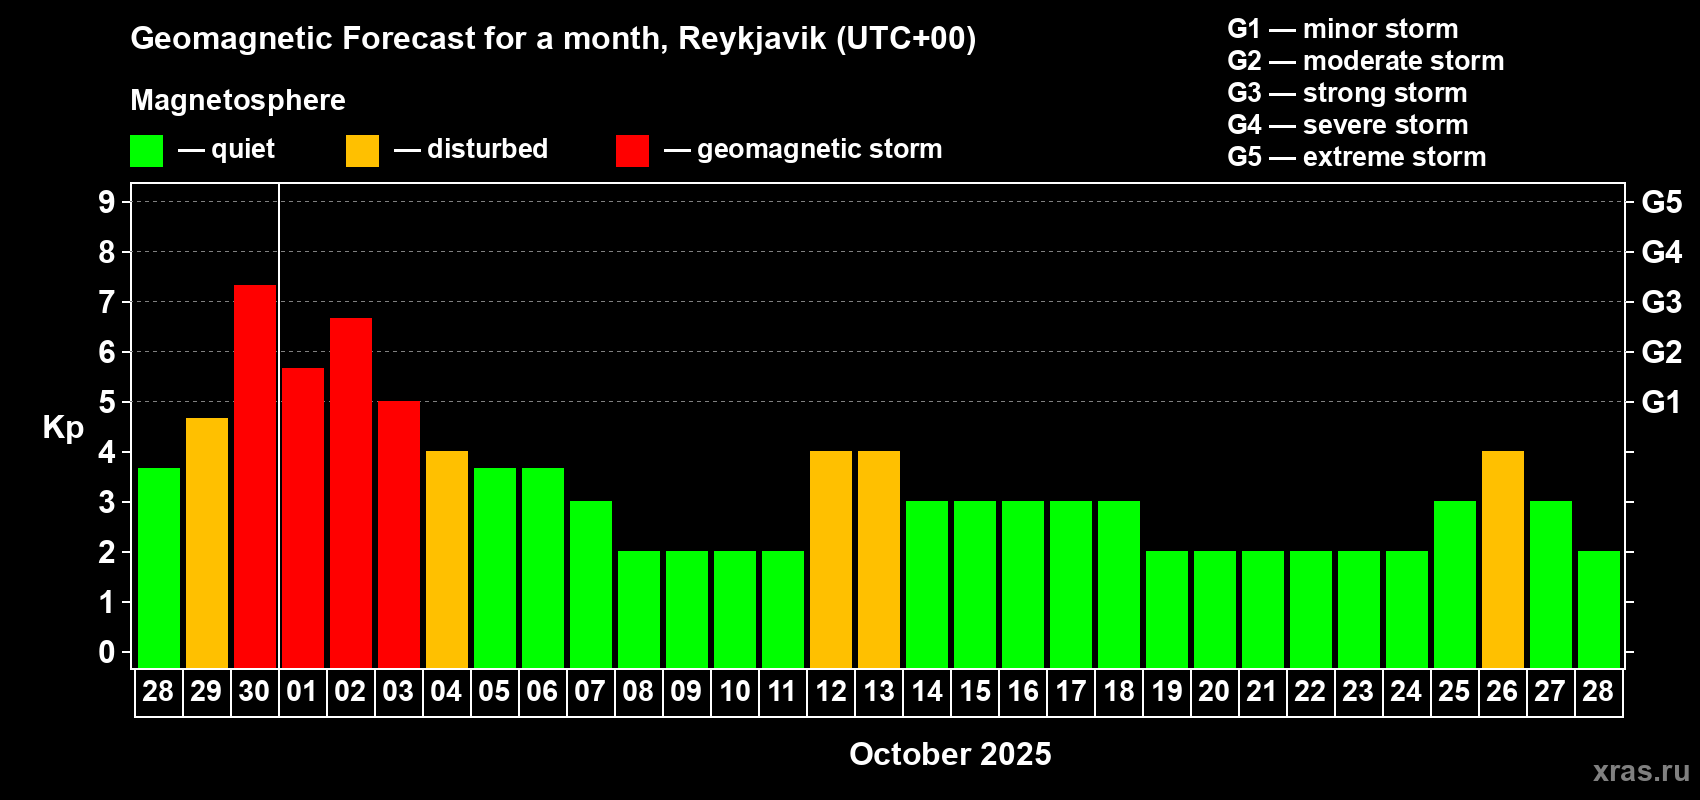
Task: Click 'G2 — moderate storm' legend text
Action: [1366, 61]
